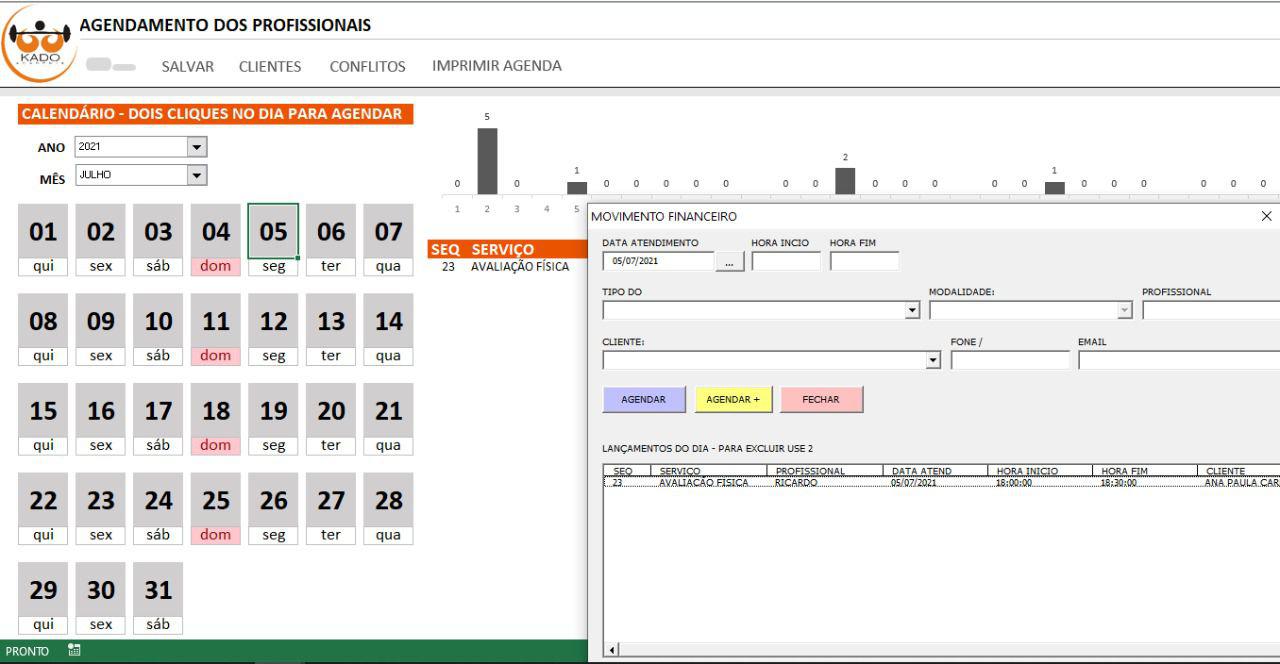1280x664 pixels.
Task: Close the Movimento Financeiro dialog
Action: pyautogui.click(x=1266, y=216)
